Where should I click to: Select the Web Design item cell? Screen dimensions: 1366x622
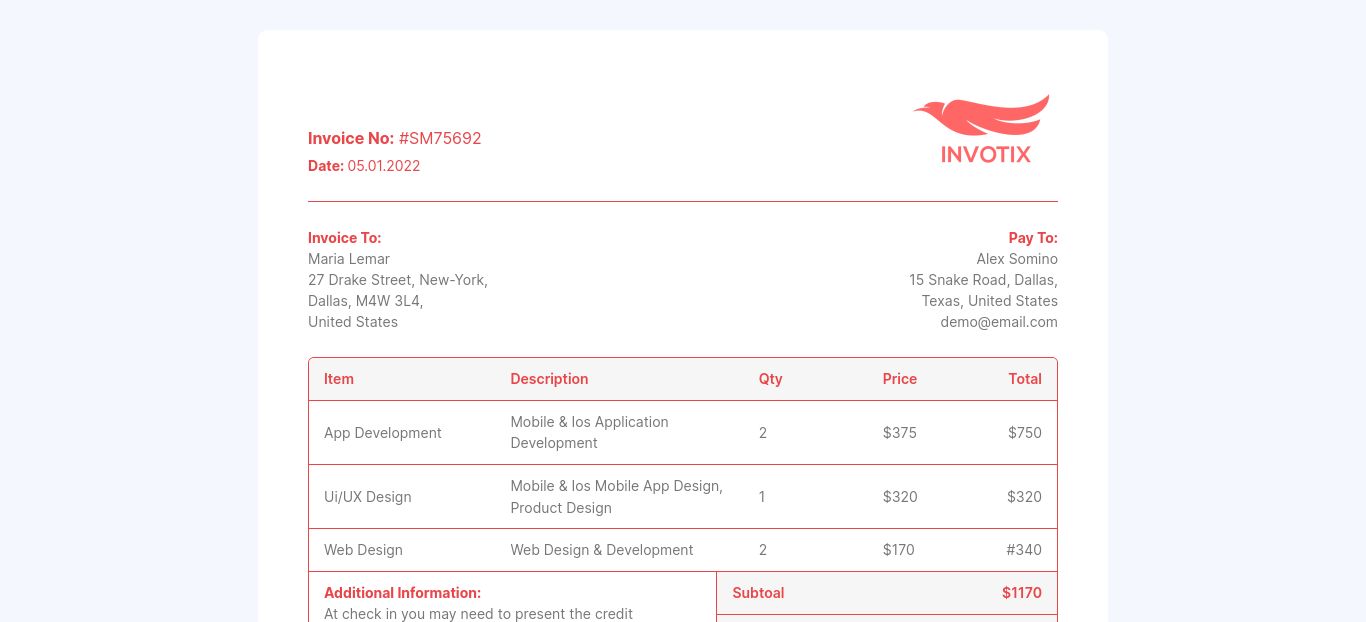point(363,550)
